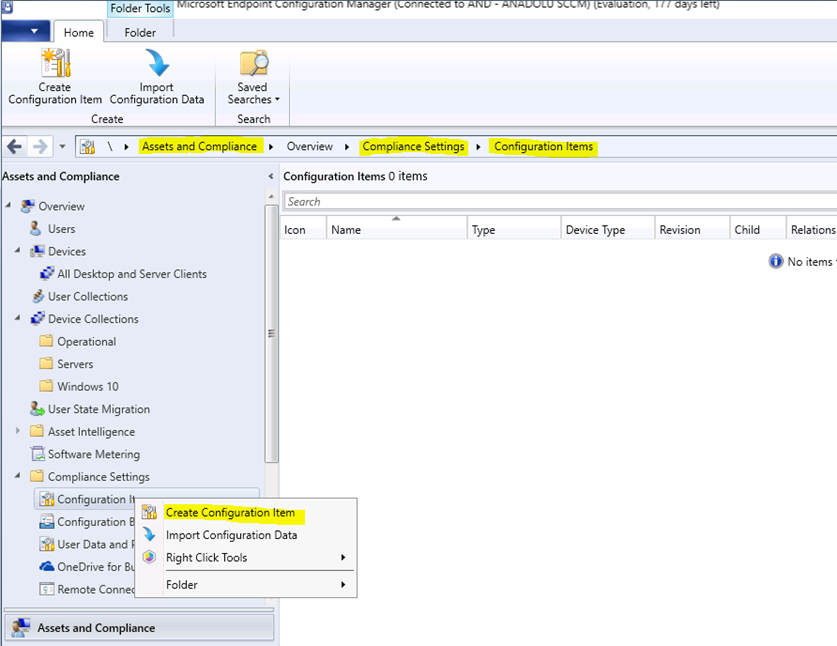
Task: Expand breadcrumb arrow after Assets and Compliance
Action: click(271, 147)
